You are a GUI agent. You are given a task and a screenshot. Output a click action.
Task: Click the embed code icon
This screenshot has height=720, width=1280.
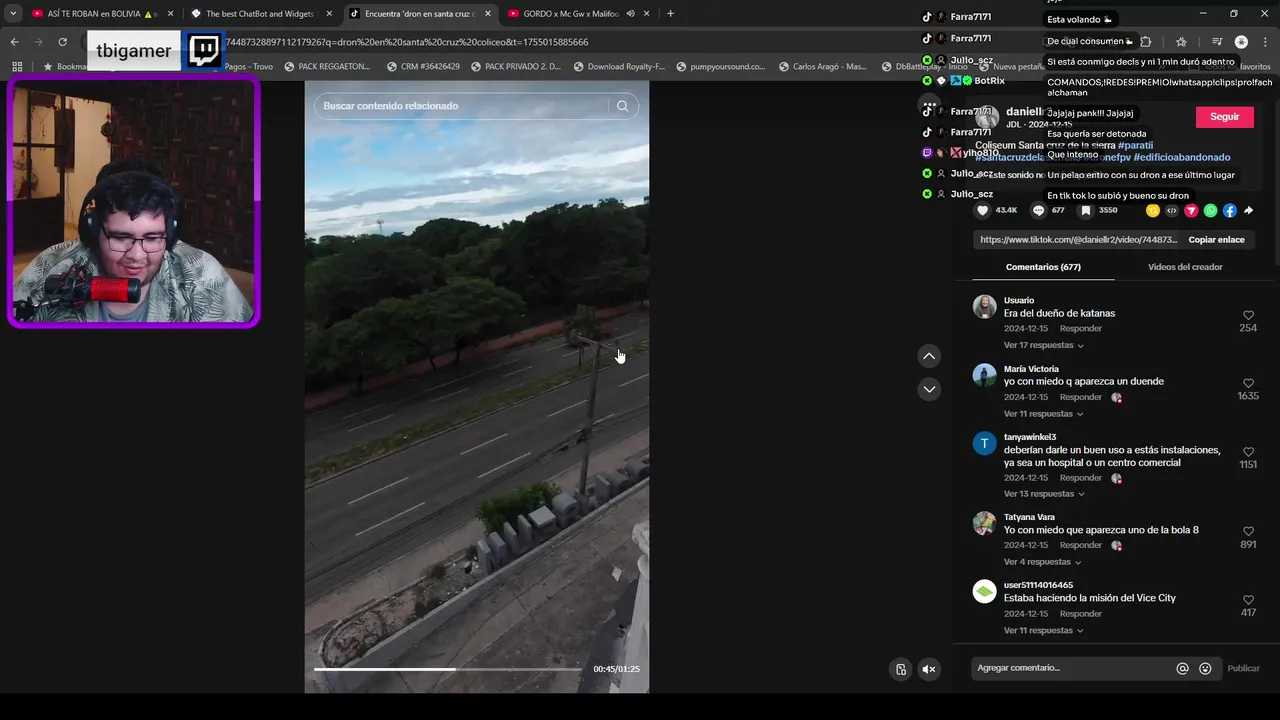[1172, 211]
